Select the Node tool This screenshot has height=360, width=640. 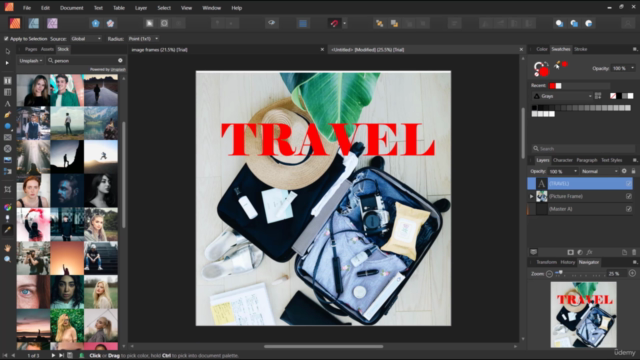click(7, 63)
